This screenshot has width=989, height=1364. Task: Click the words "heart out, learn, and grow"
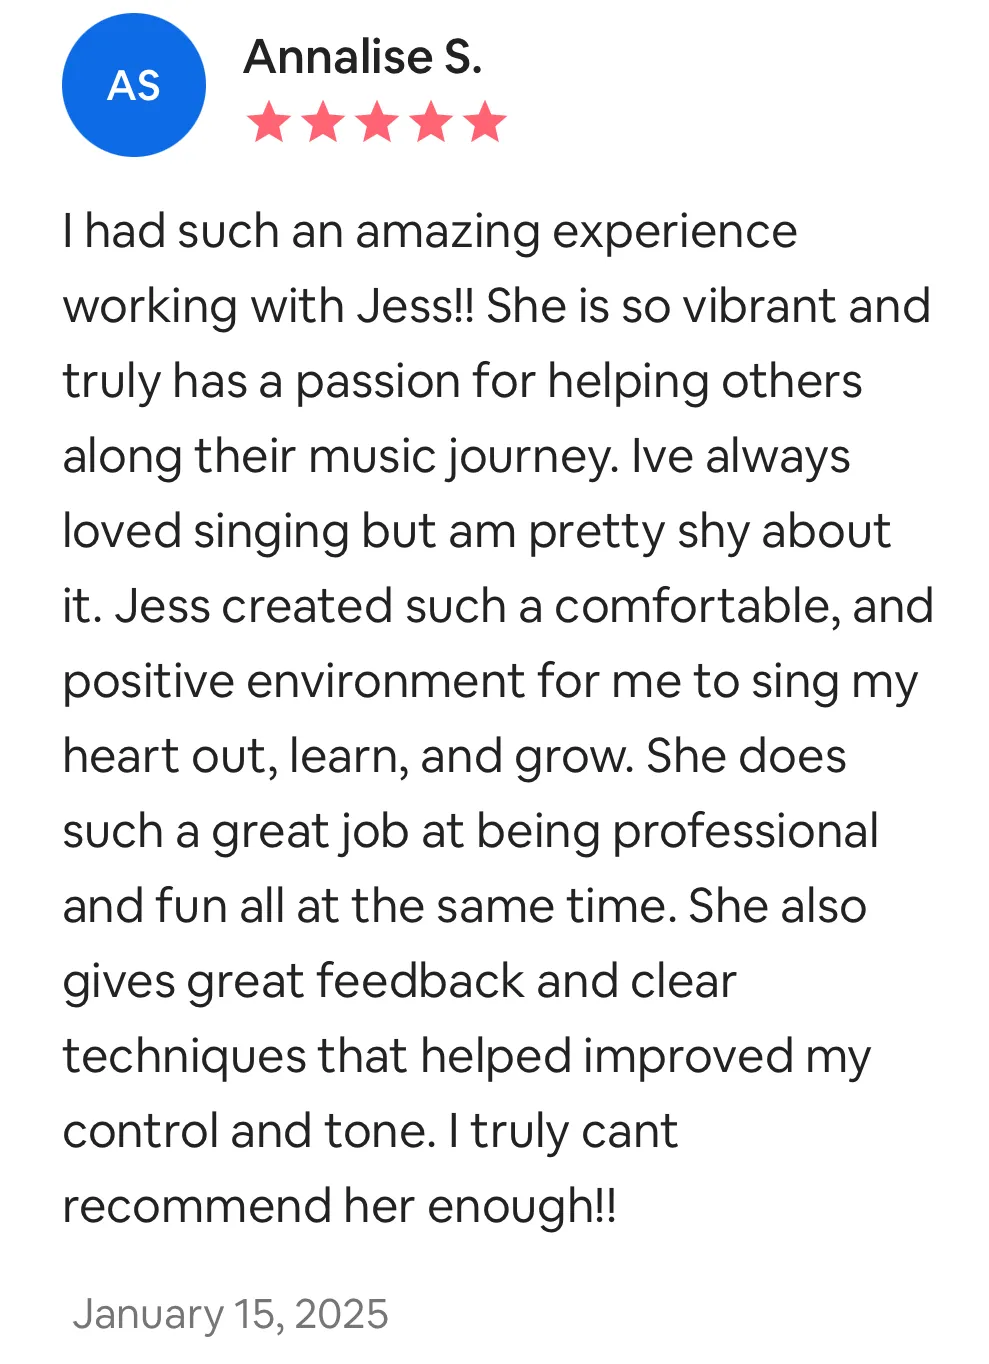click(x=348, y=757)
